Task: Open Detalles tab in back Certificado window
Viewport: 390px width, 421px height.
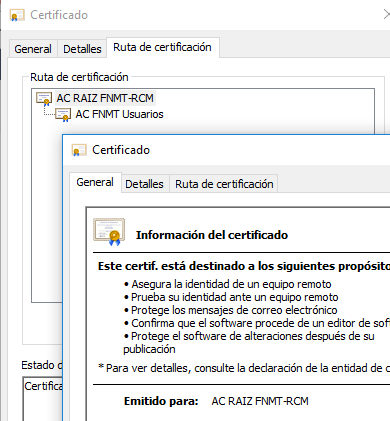Action: [x=82, y=49]
